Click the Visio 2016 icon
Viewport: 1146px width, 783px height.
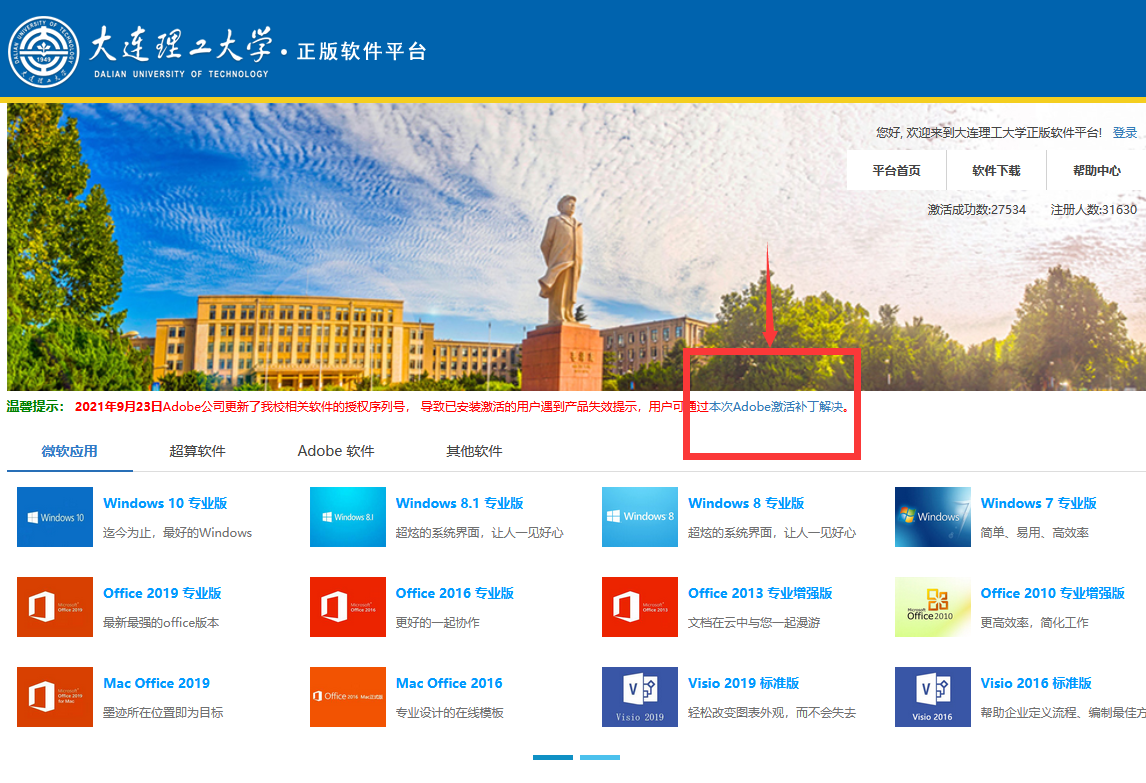932,697
